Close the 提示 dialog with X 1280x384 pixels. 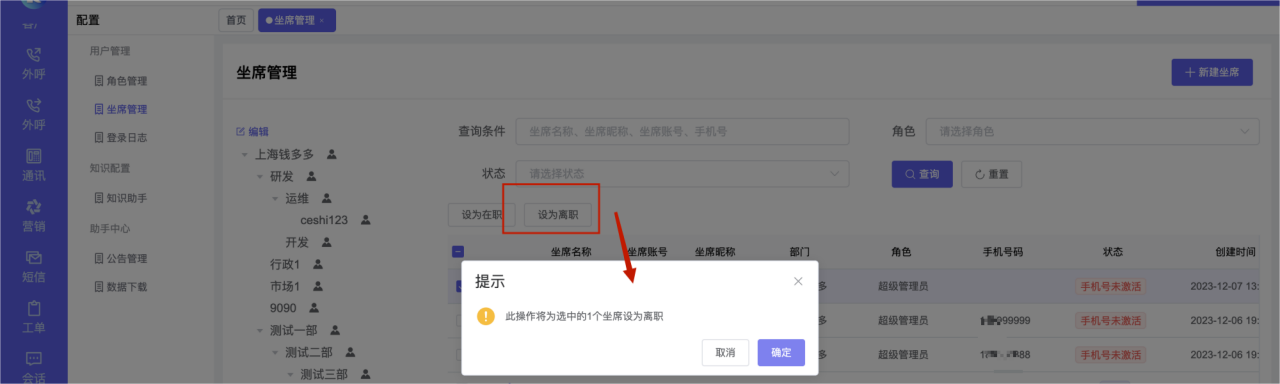pyautogui.click(x=798, y=282)
